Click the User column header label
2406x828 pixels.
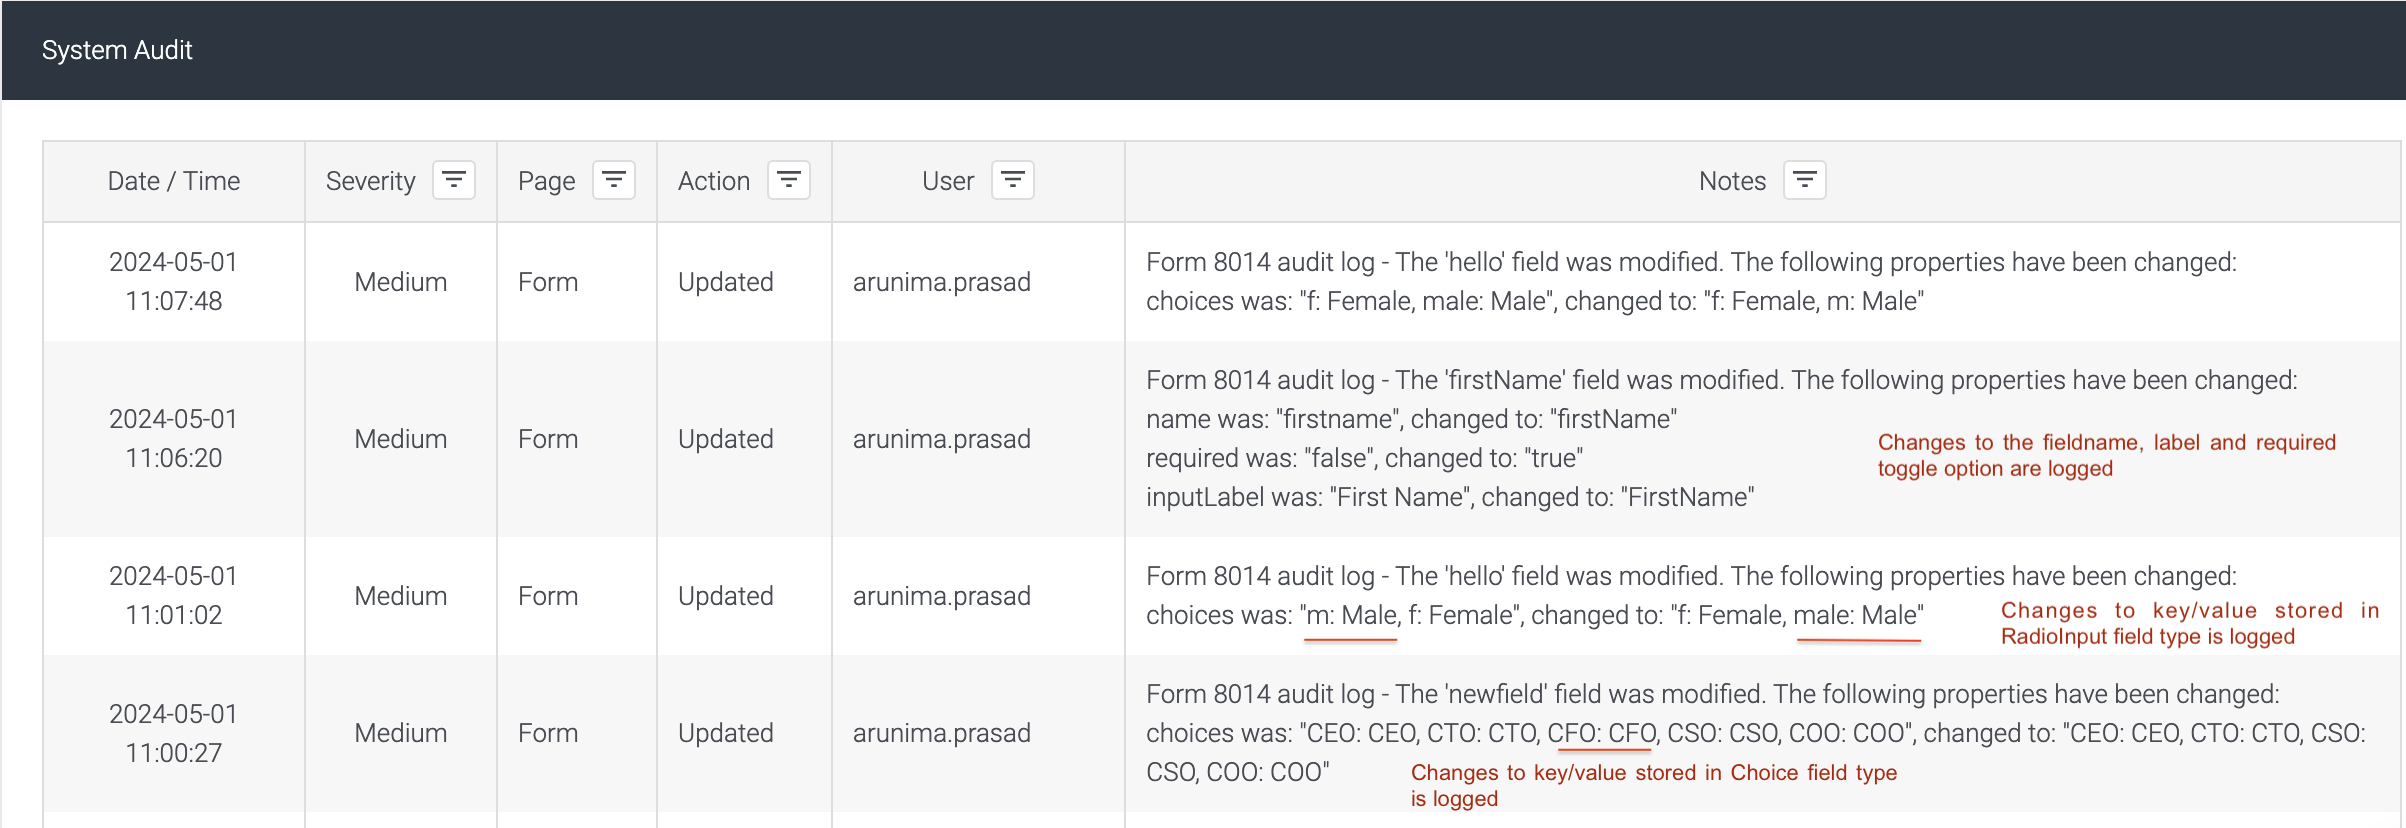tap(947, 181)
